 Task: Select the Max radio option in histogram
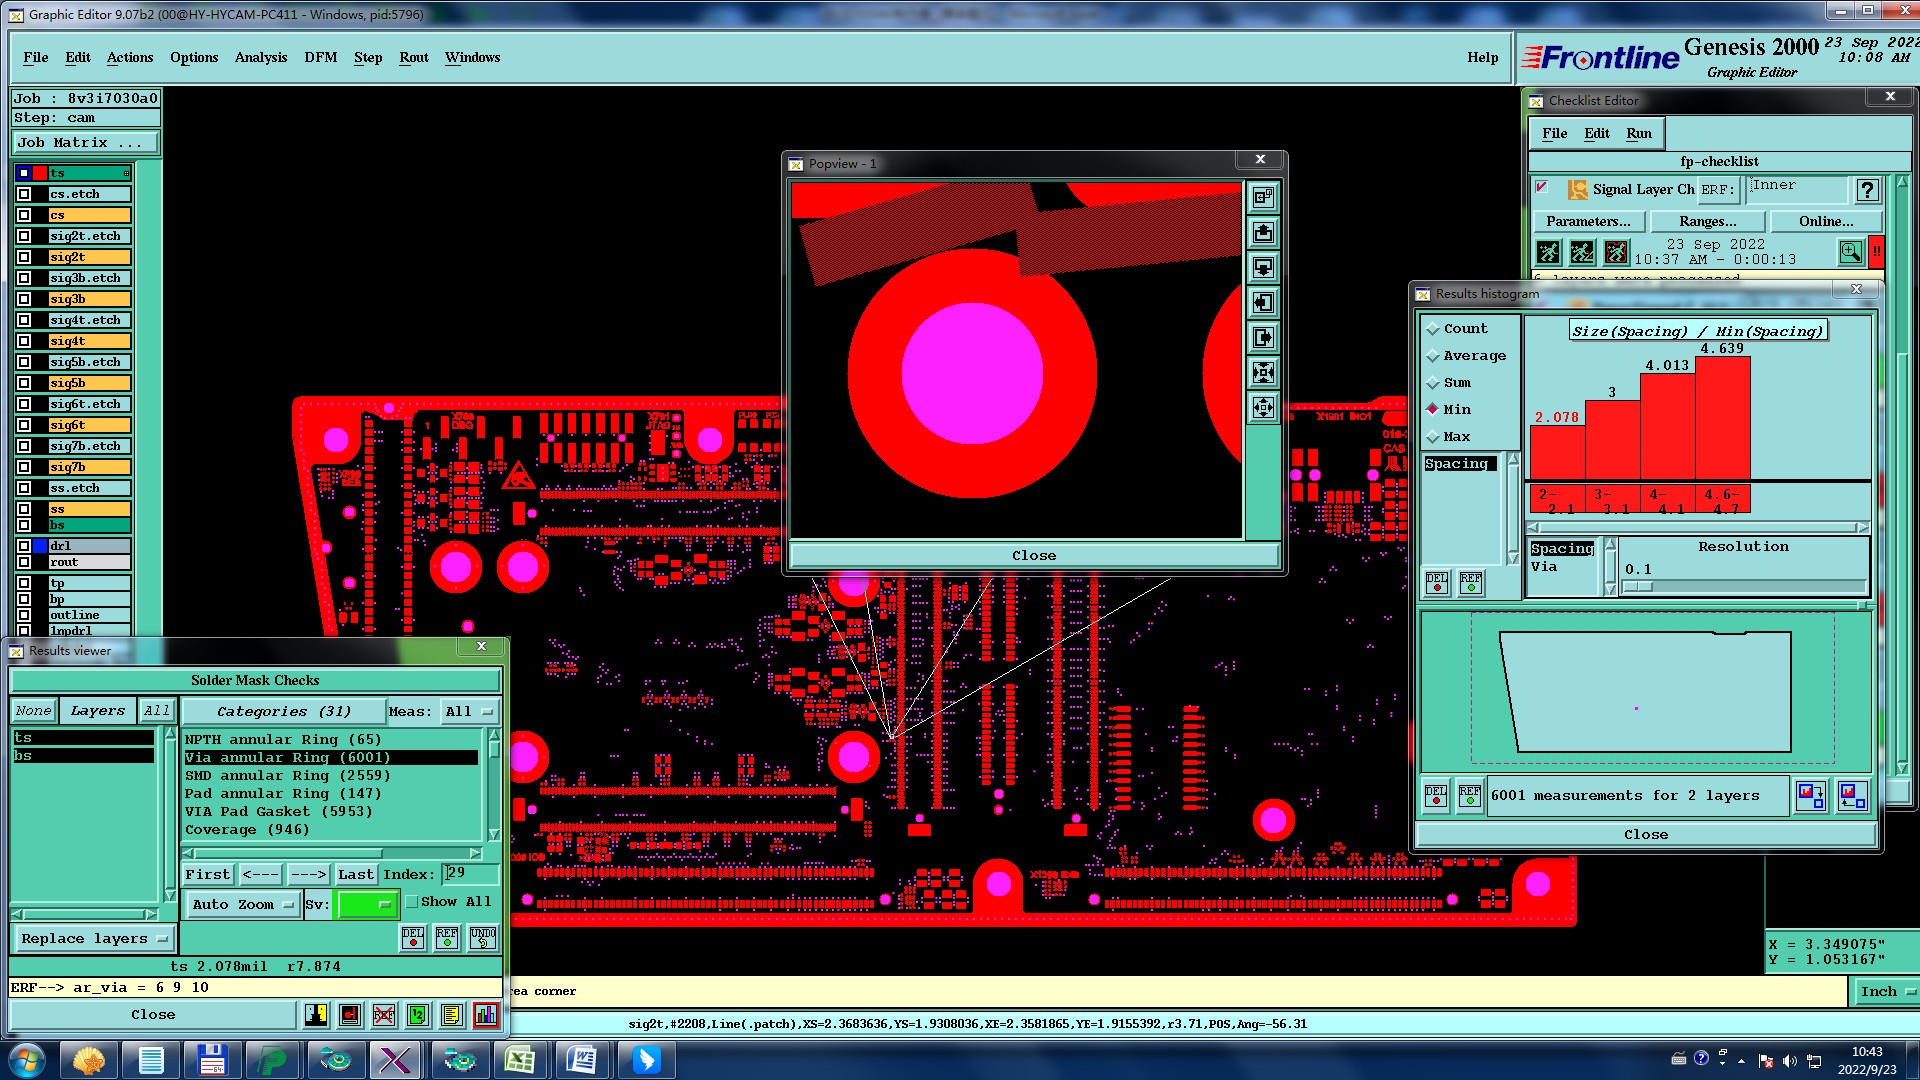[x=1433, y=437]
